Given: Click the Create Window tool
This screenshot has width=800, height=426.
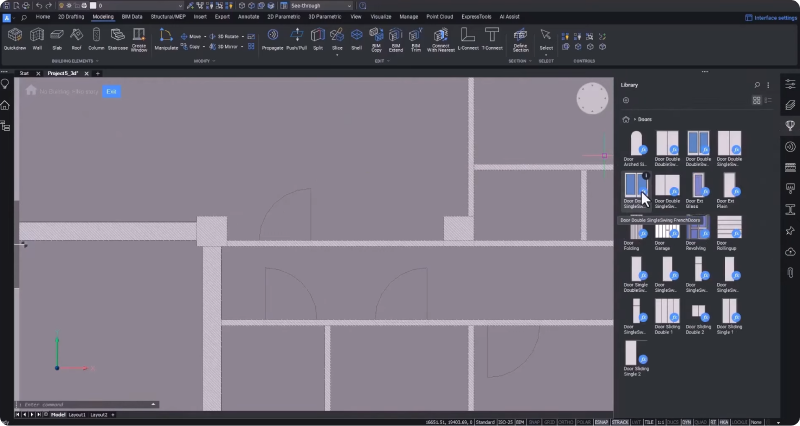Looking at the screenshot, I should [139, 40].
